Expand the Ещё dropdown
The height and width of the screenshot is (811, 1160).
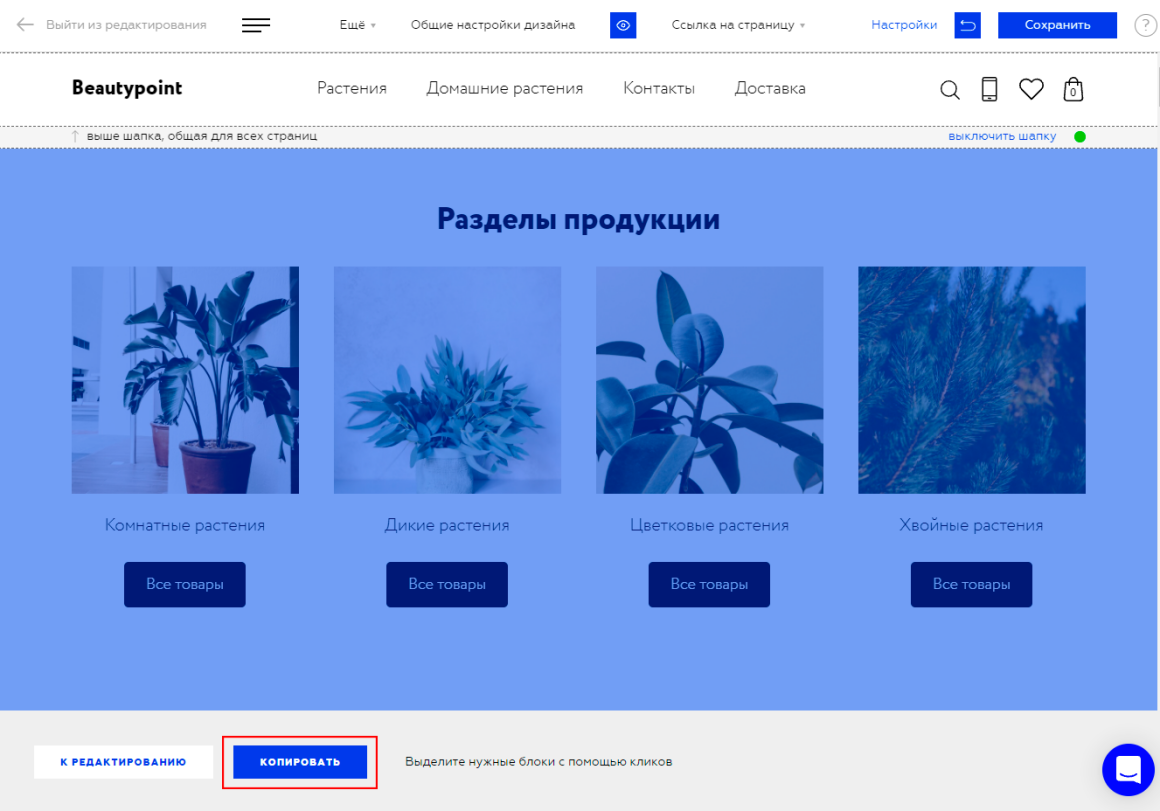pos(358,25)
